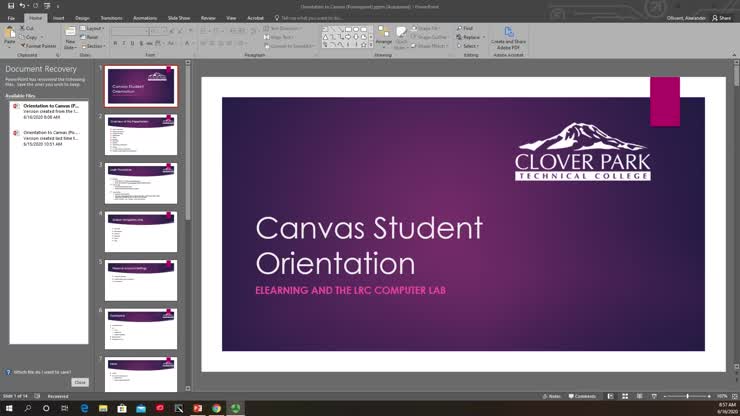This screenshot has height=416, width=740.
Task: Open the Layout dropdown
Action: [x=92, y=28]
